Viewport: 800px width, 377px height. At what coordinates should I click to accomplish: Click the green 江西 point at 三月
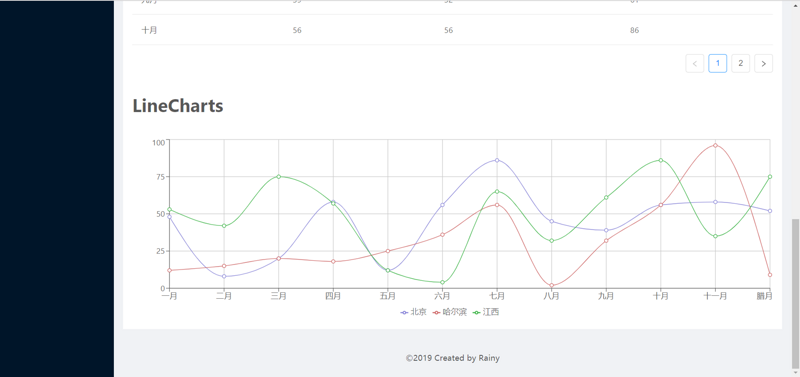279,177
